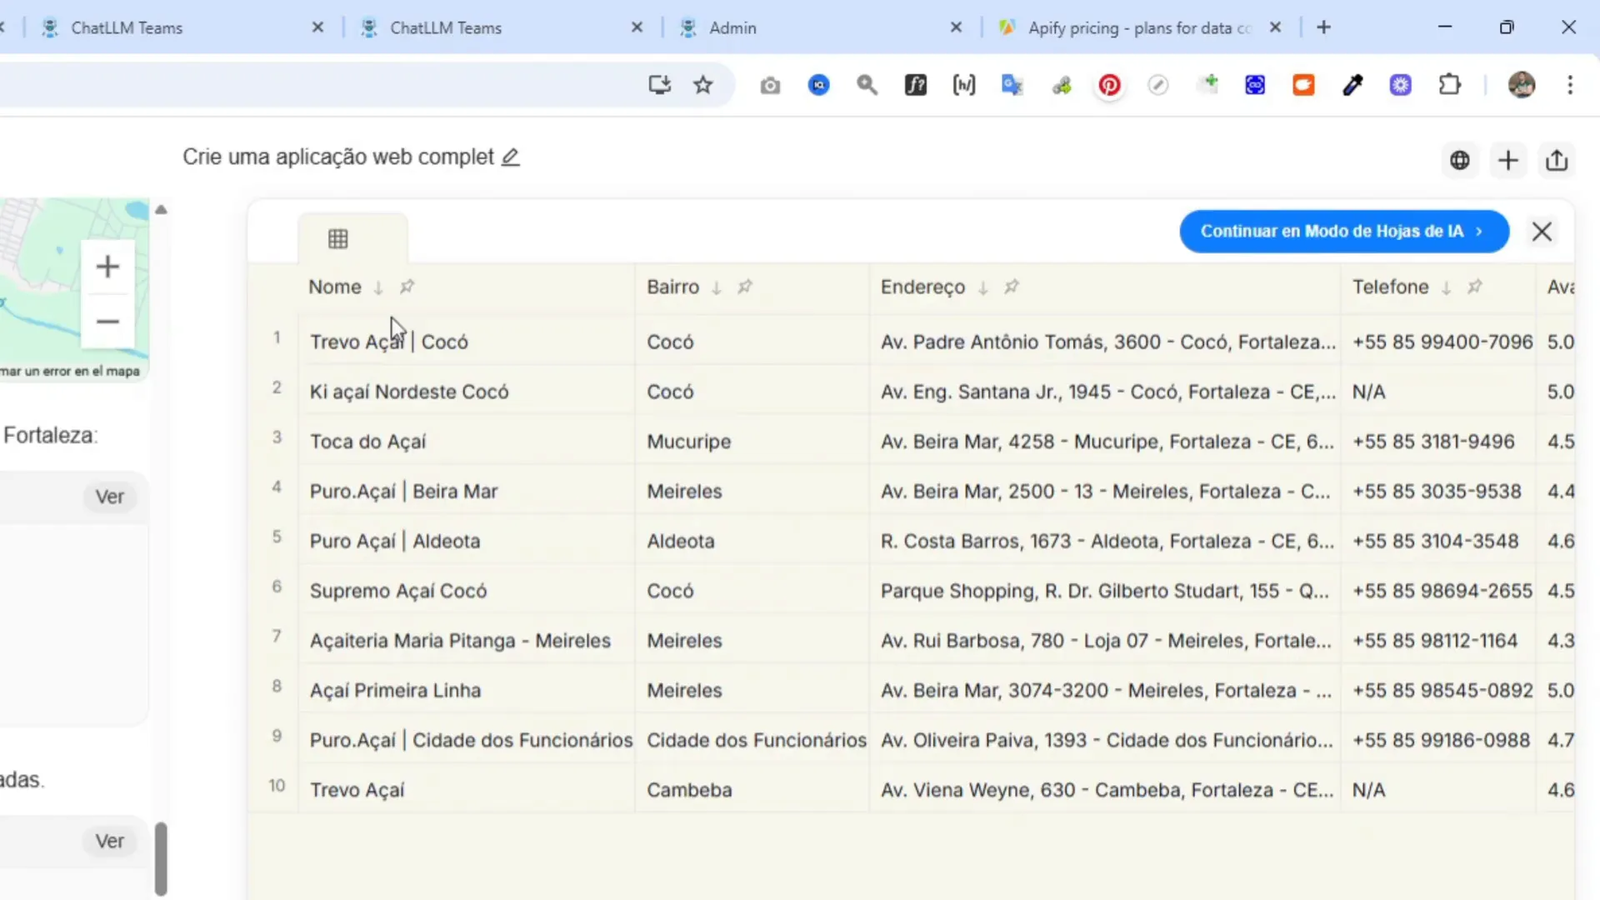Pin the Telefone column header
Screen dimensions: 1600x900
(x=1475, y=287)
